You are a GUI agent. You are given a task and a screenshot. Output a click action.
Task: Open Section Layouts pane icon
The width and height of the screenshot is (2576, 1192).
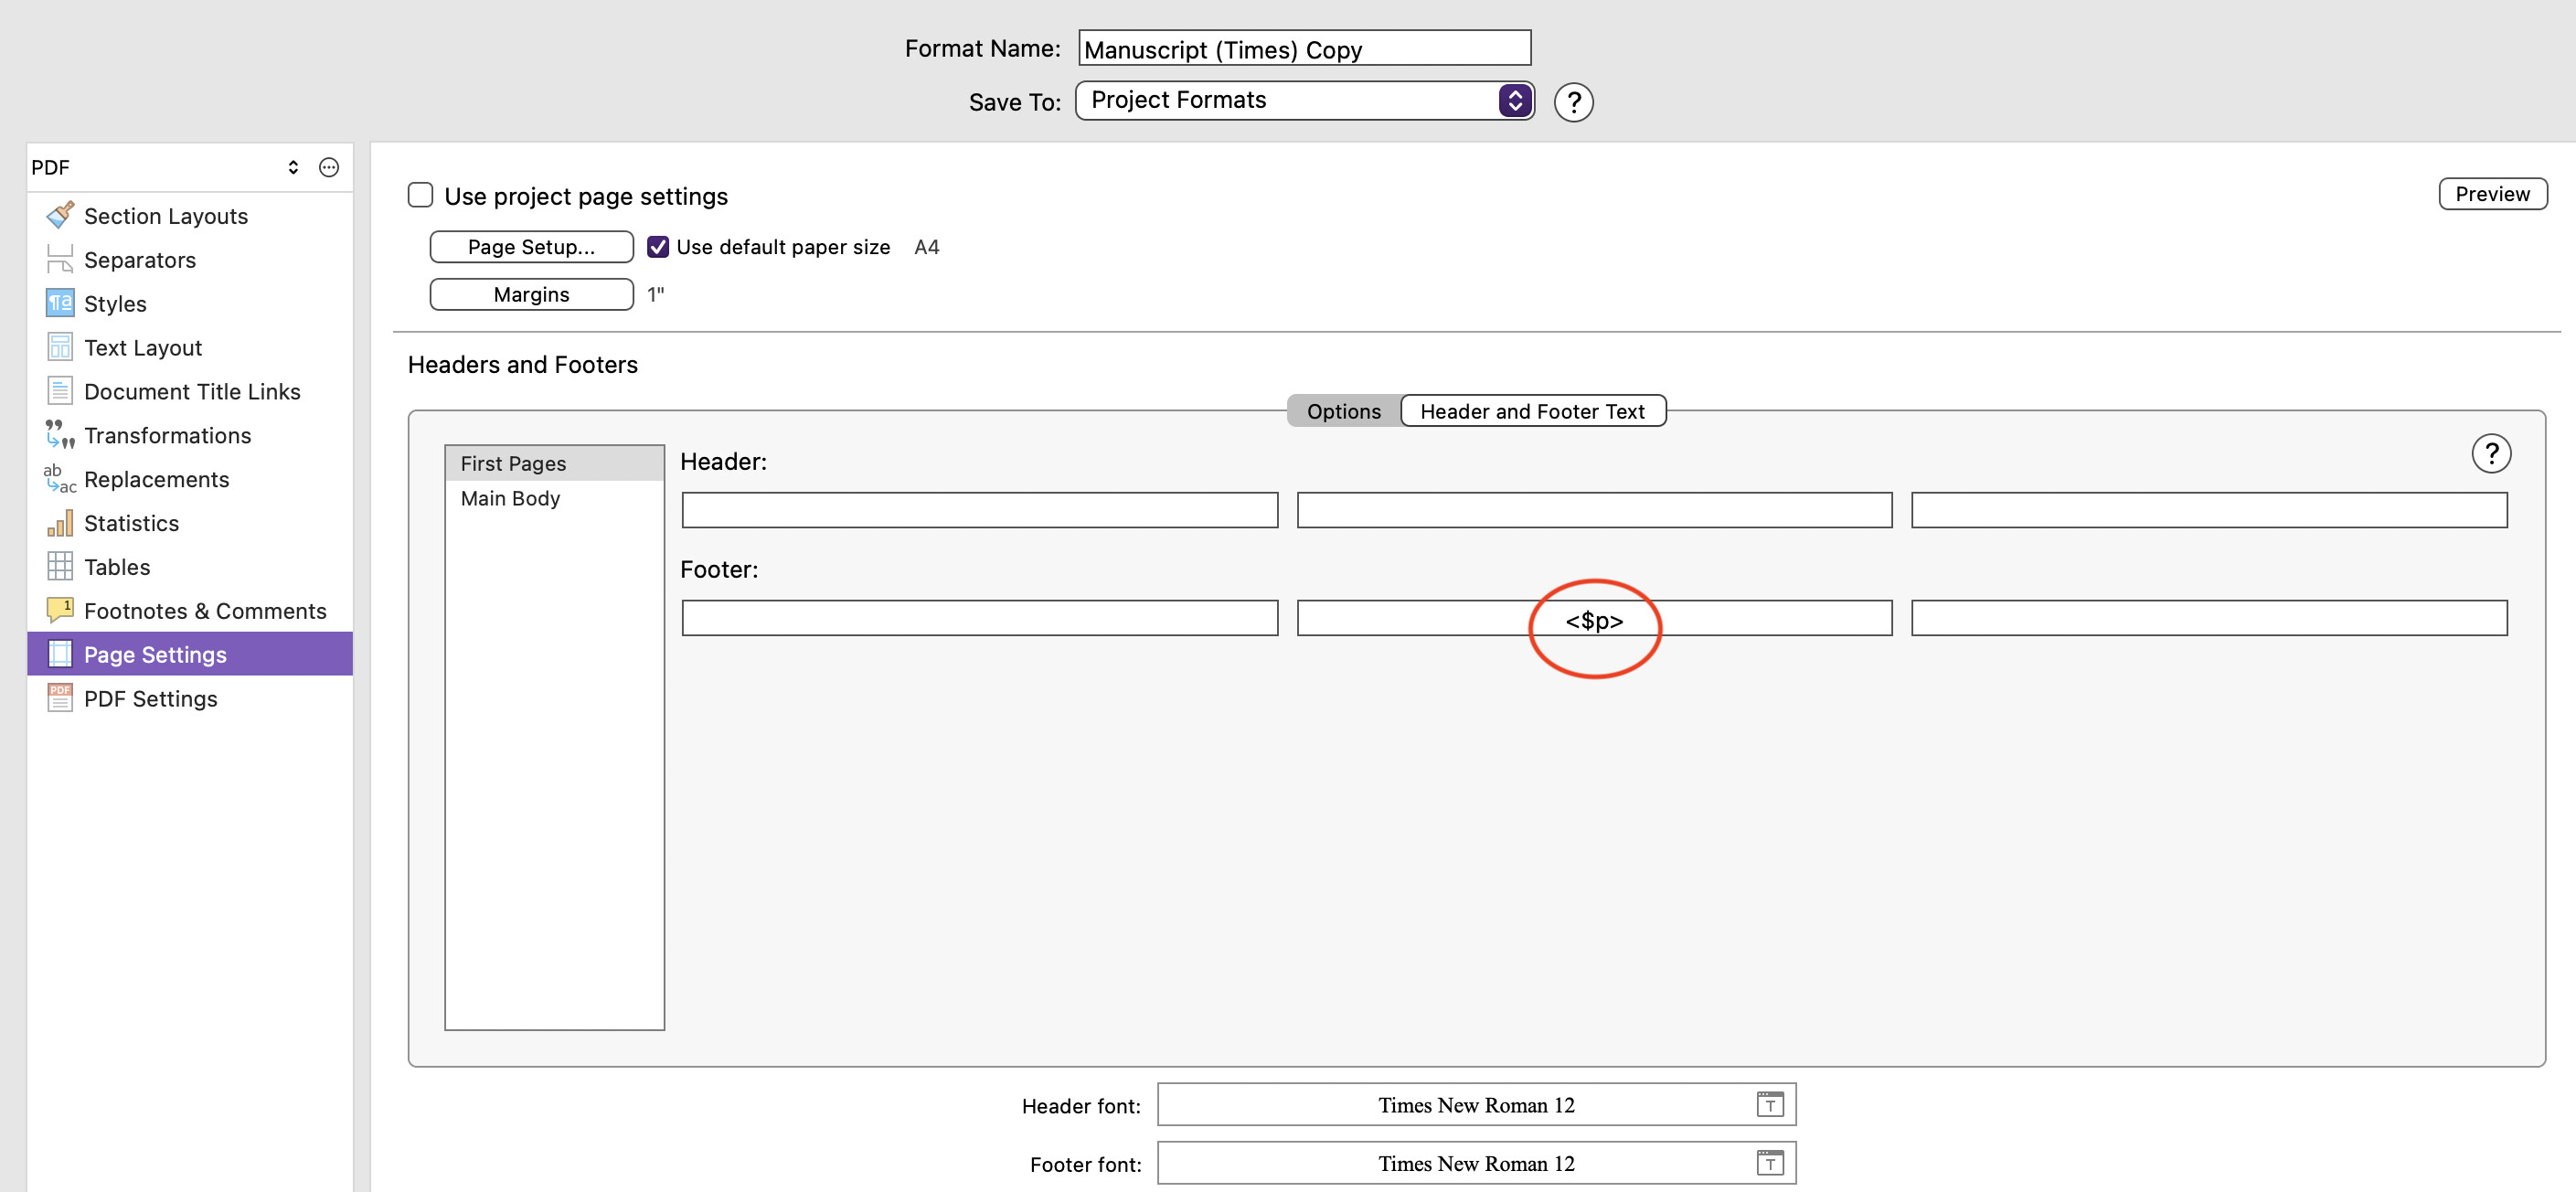coord(60,215)
